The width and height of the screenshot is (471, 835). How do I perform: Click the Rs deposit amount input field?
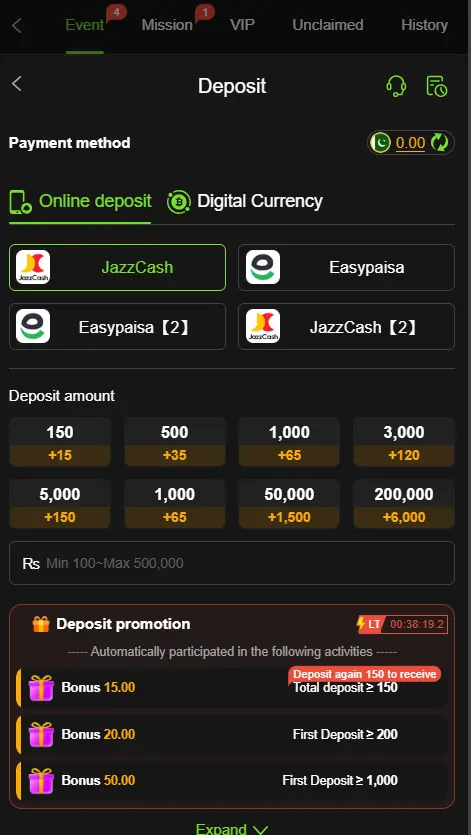pos(232,563)
